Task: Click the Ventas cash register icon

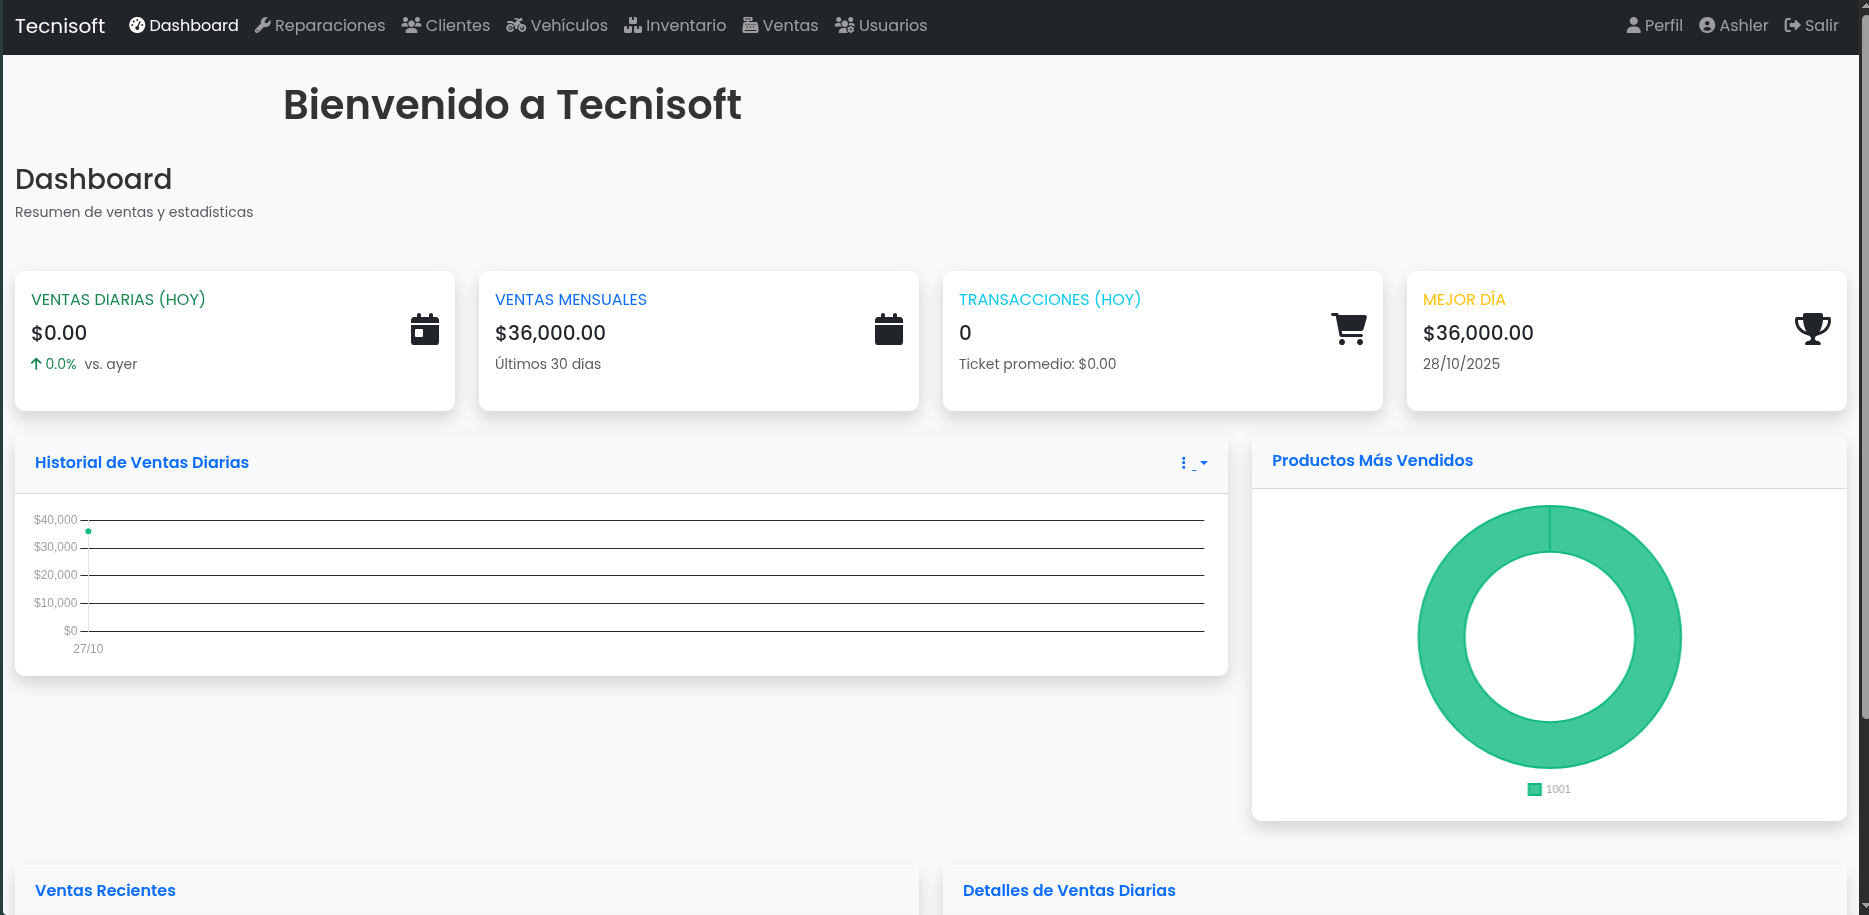Action: [x=749, y=24]
